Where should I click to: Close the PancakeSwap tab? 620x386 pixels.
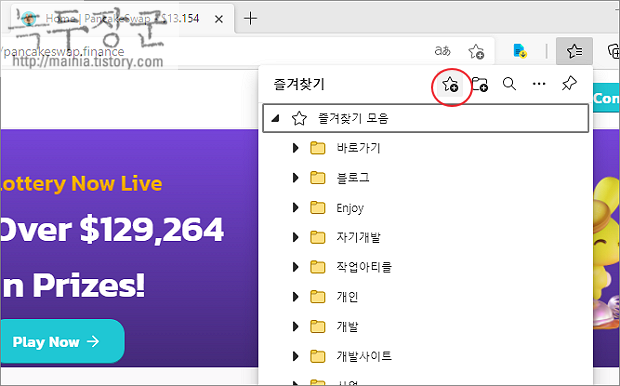click(x=219, y=19)
